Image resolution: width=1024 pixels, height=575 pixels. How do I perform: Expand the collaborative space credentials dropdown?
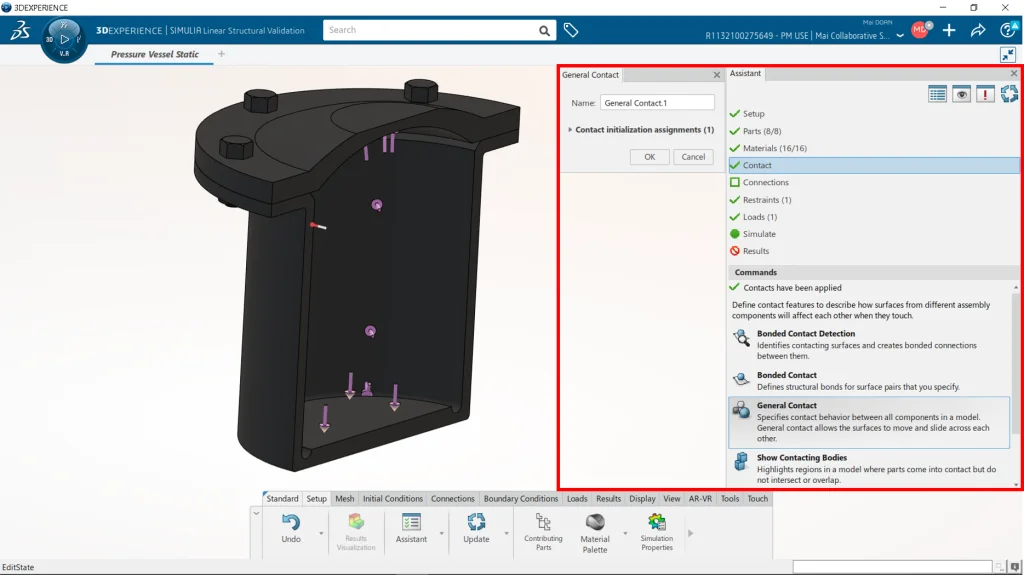900,35
